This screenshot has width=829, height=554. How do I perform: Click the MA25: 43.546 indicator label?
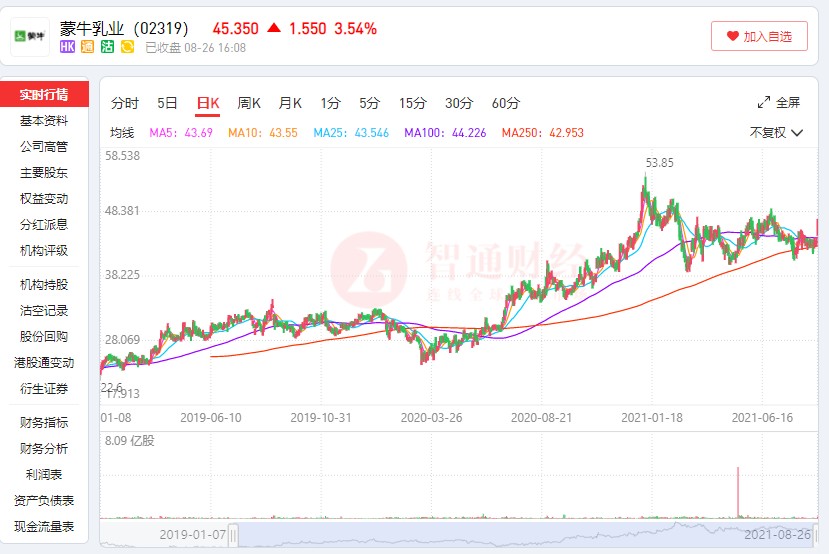tap(351, 133)
